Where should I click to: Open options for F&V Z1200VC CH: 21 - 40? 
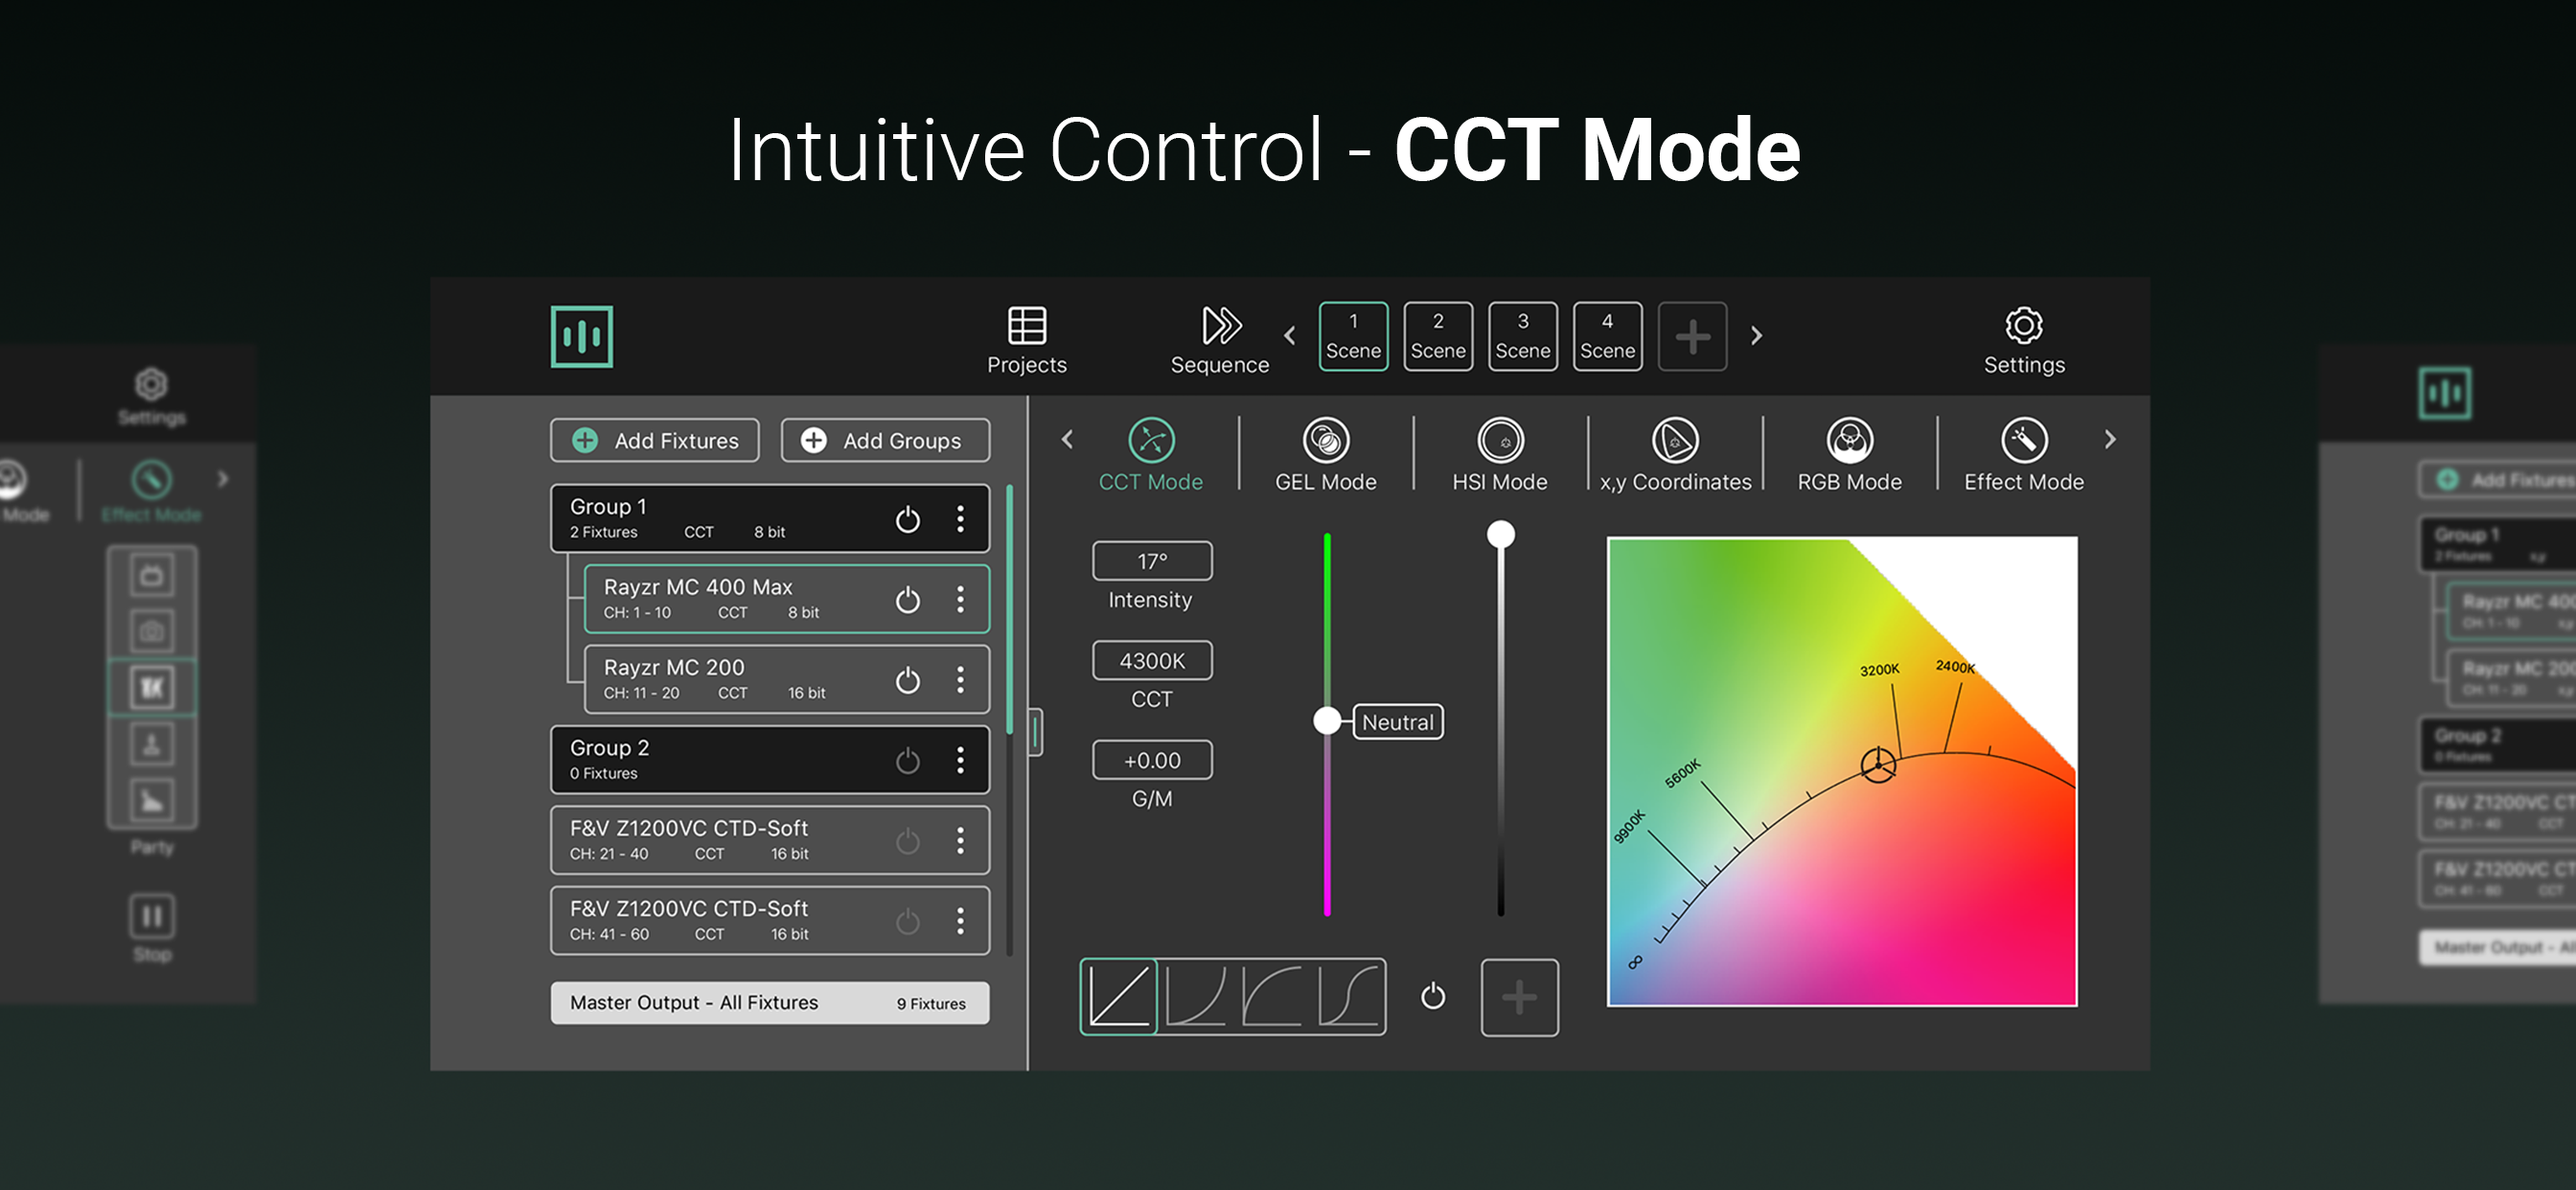[960, 840]
